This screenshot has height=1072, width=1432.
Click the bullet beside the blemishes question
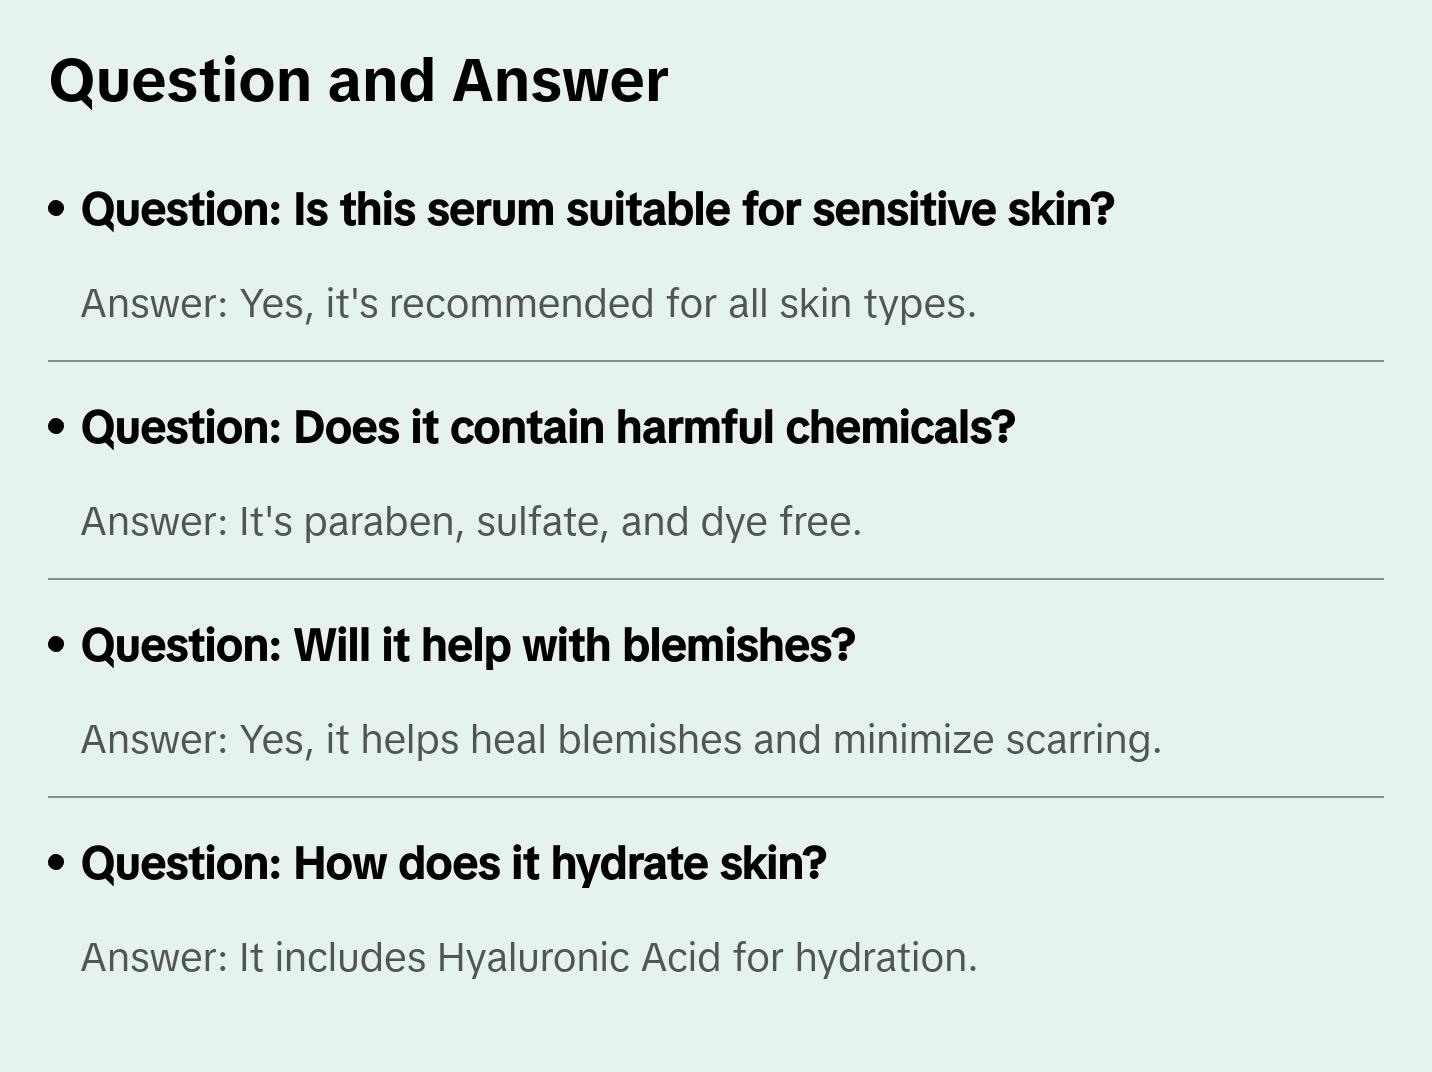57,645
